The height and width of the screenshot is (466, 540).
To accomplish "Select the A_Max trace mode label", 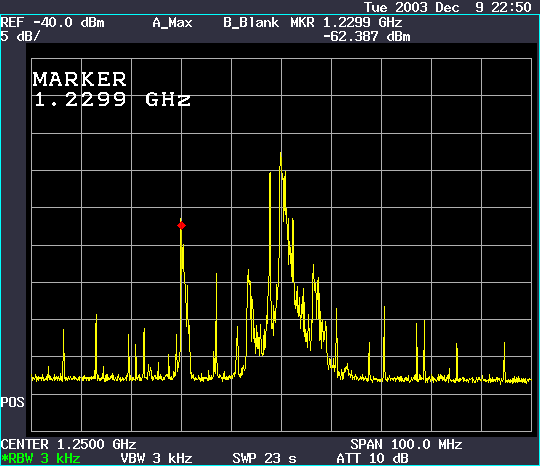I will [x=172, y=23].
